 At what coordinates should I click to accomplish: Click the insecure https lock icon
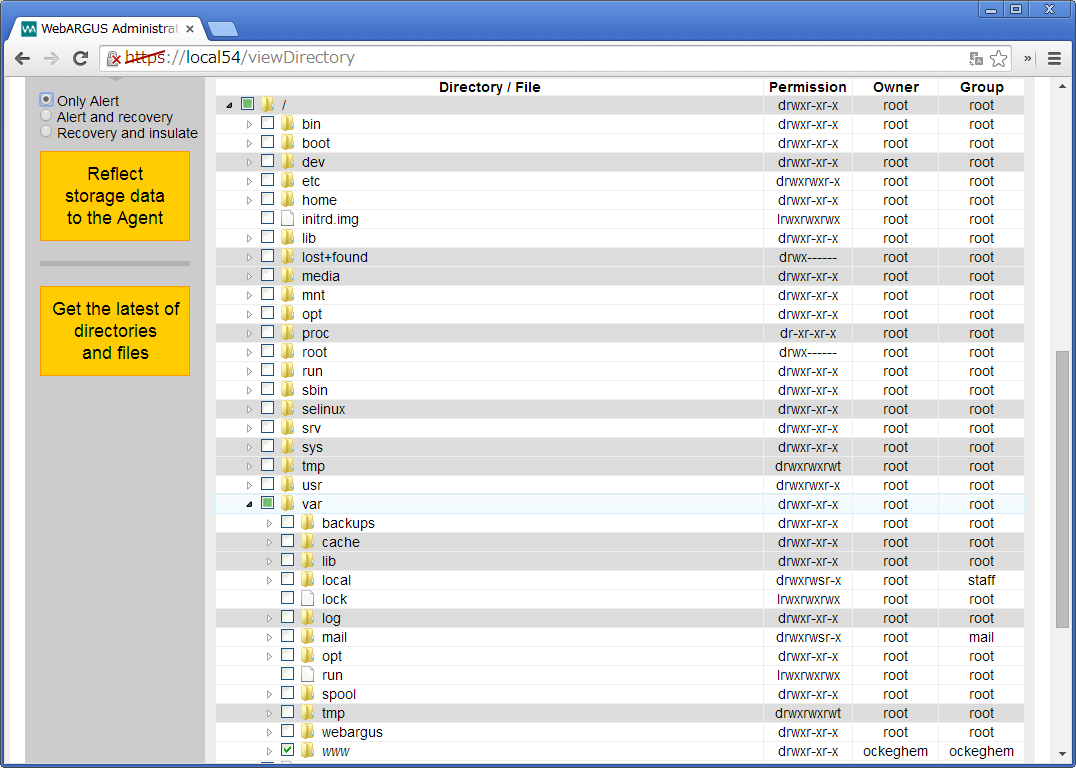114,59
